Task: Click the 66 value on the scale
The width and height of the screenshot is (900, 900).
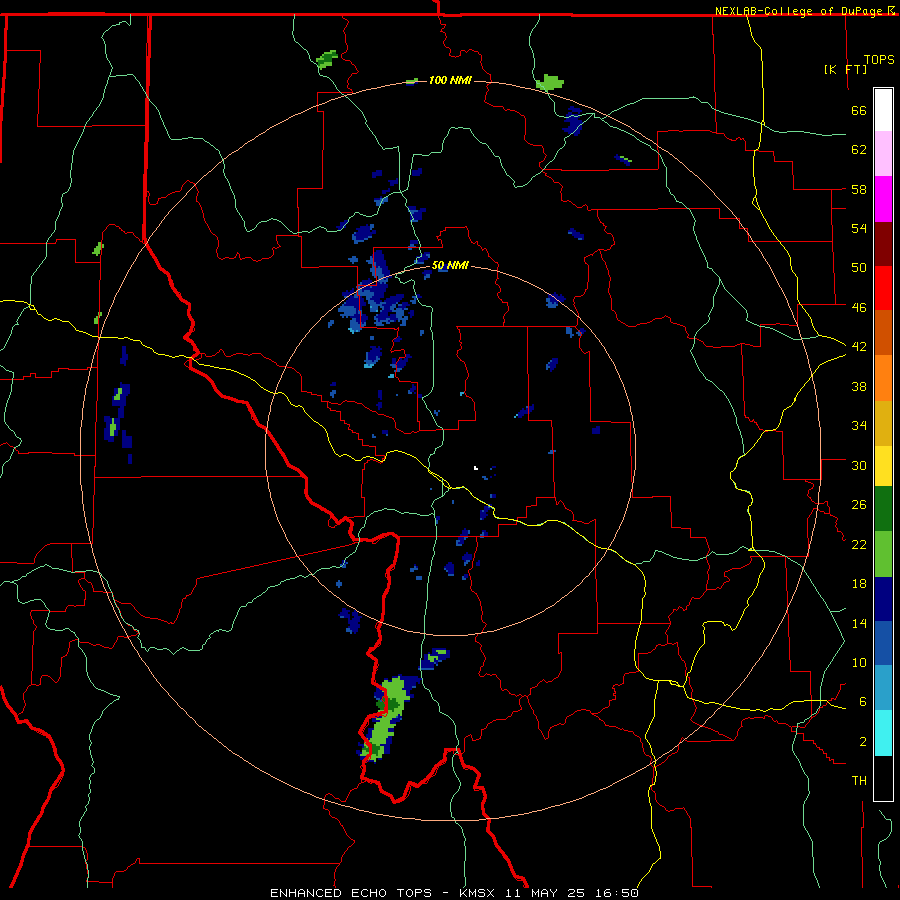Action: (859, 110)
